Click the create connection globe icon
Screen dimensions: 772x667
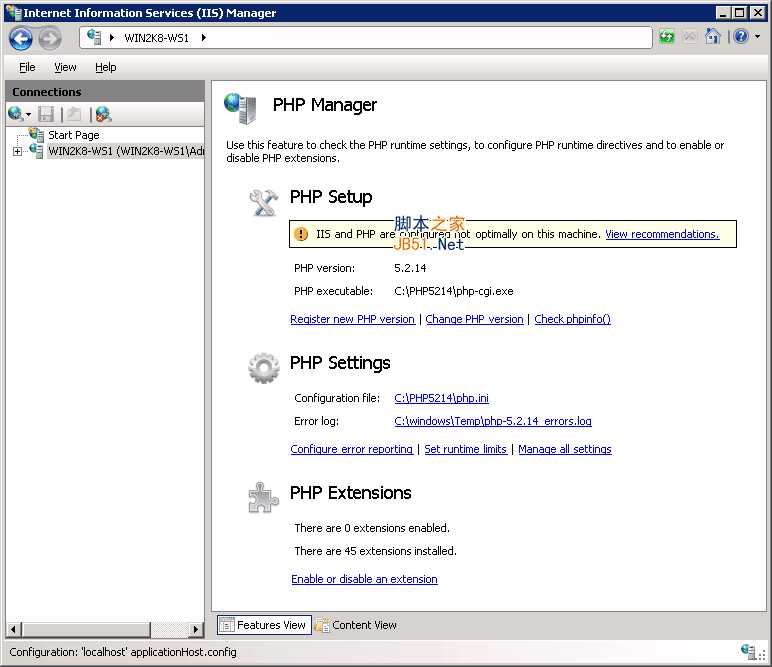[x=15, y=114]
